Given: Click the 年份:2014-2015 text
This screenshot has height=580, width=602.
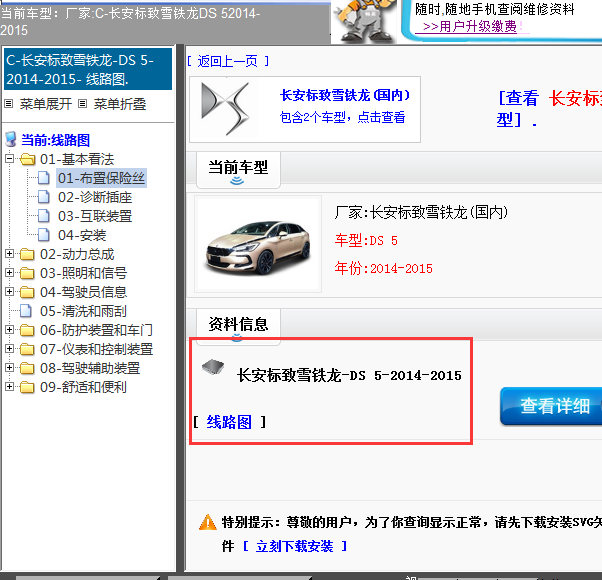Looking at the screenshot, I should click(383, 268).
